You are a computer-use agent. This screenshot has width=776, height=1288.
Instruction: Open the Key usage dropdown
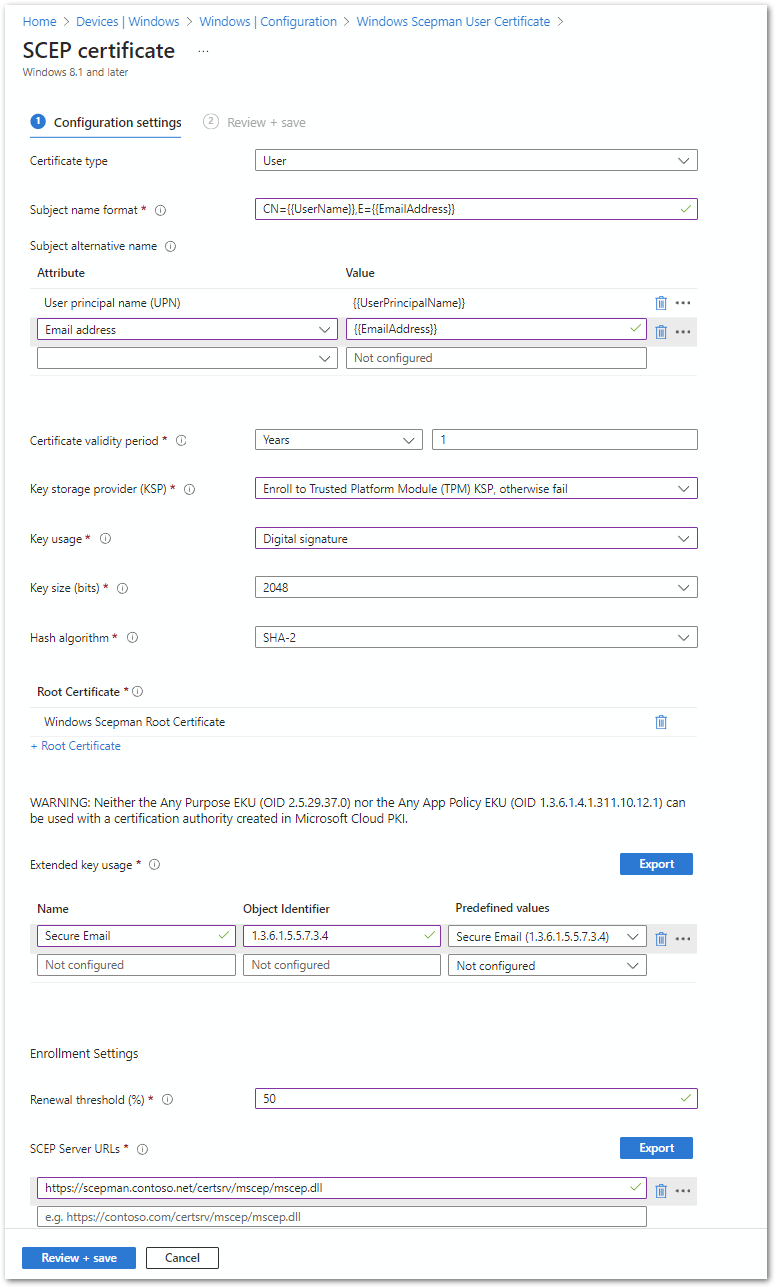(x=476, y=539)
